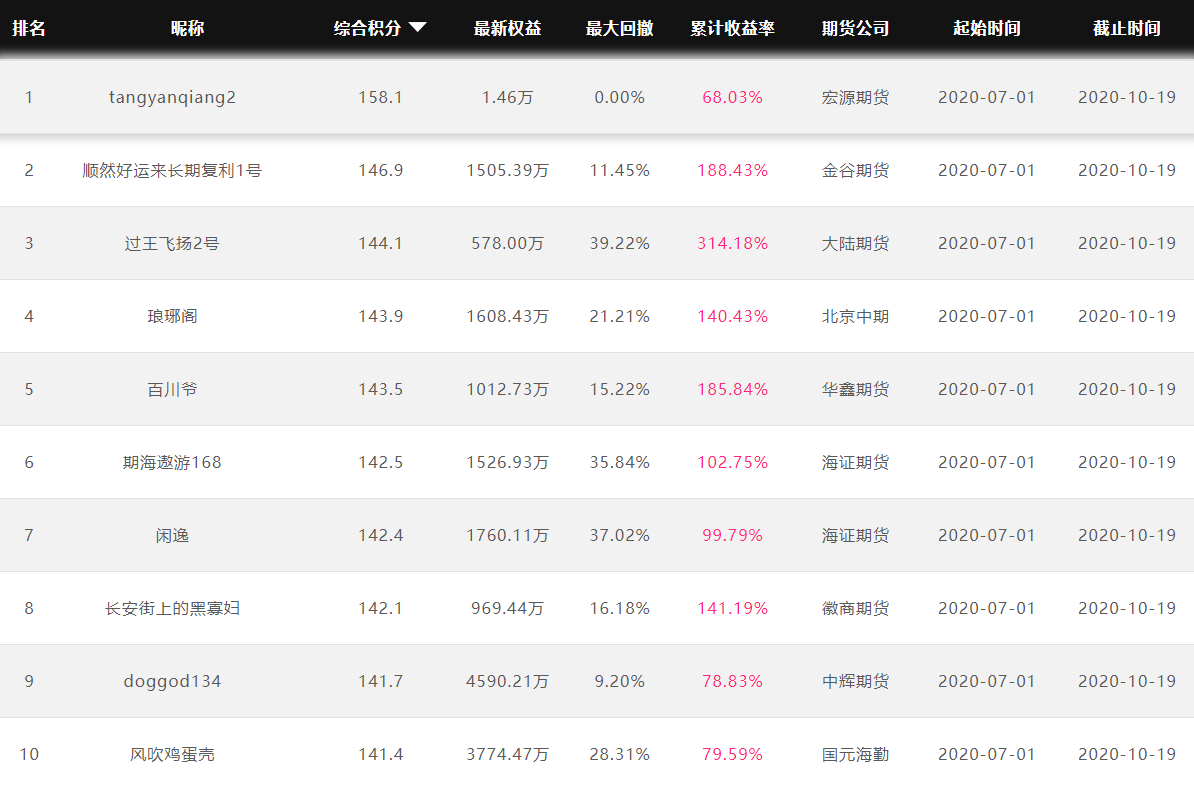
Task: Open trader 百川爷
Action: tap(172, 389)
